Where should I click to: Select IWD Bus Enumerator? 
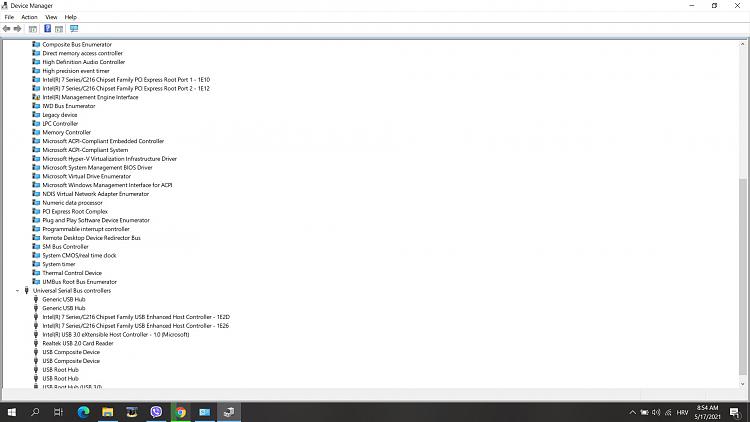pyautogui.click(x=68, y=106)
